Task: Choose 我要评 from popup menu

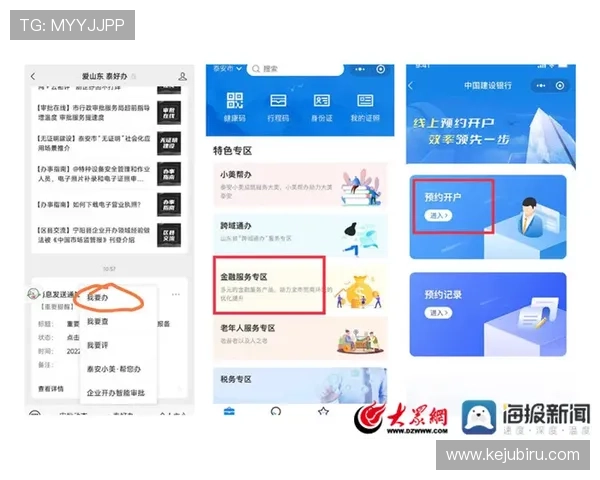Action: pyautogui.click(x=98, y=345)
